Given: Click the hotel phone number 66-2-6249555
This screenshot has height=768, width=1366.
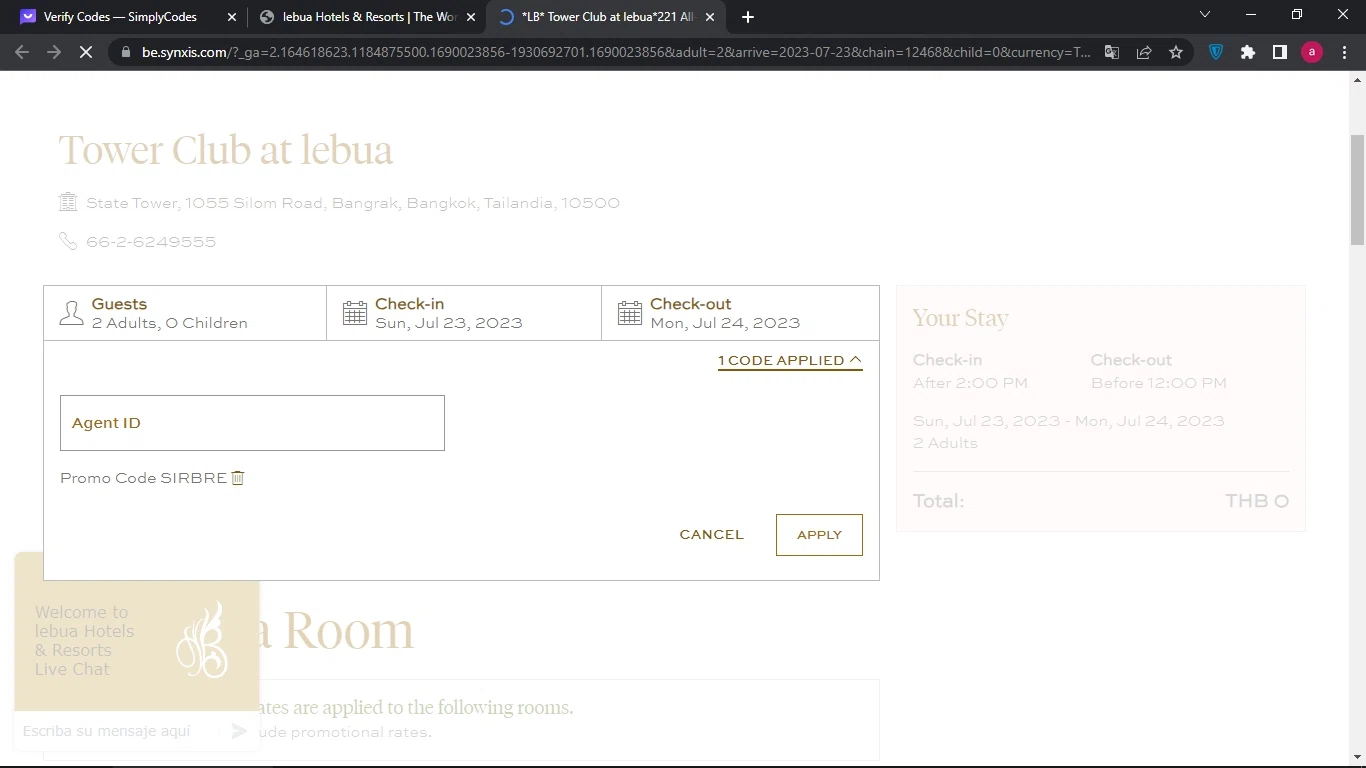Looking at the screenshot, I should [151, 242].
